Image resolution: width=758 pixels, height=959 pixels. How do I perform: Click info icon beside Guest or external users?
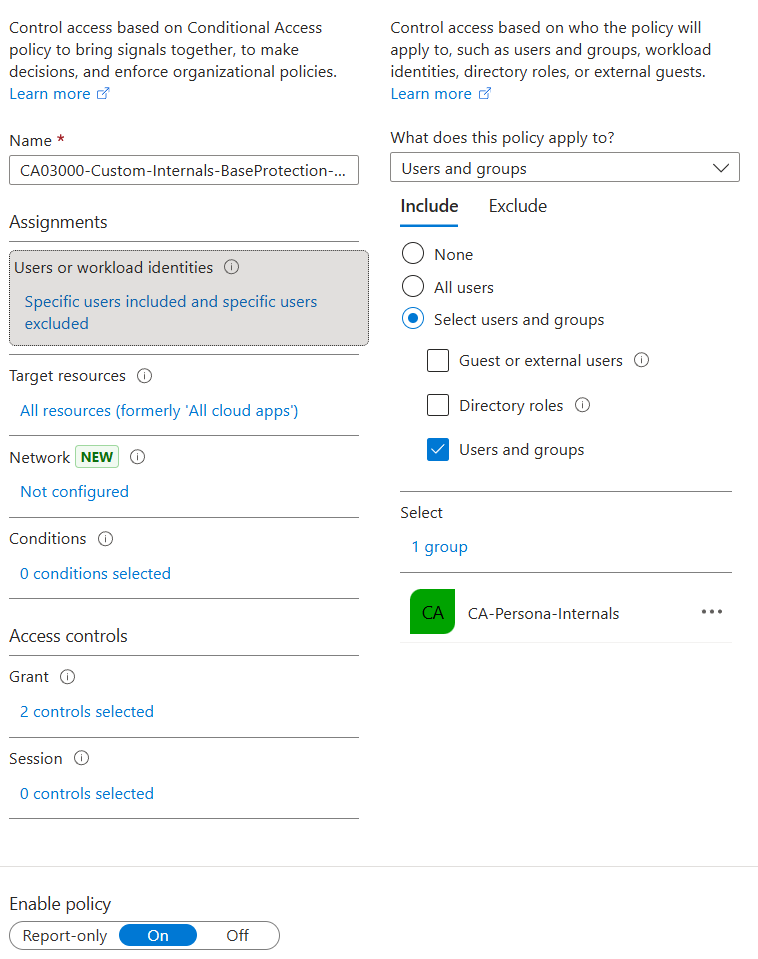642,360
